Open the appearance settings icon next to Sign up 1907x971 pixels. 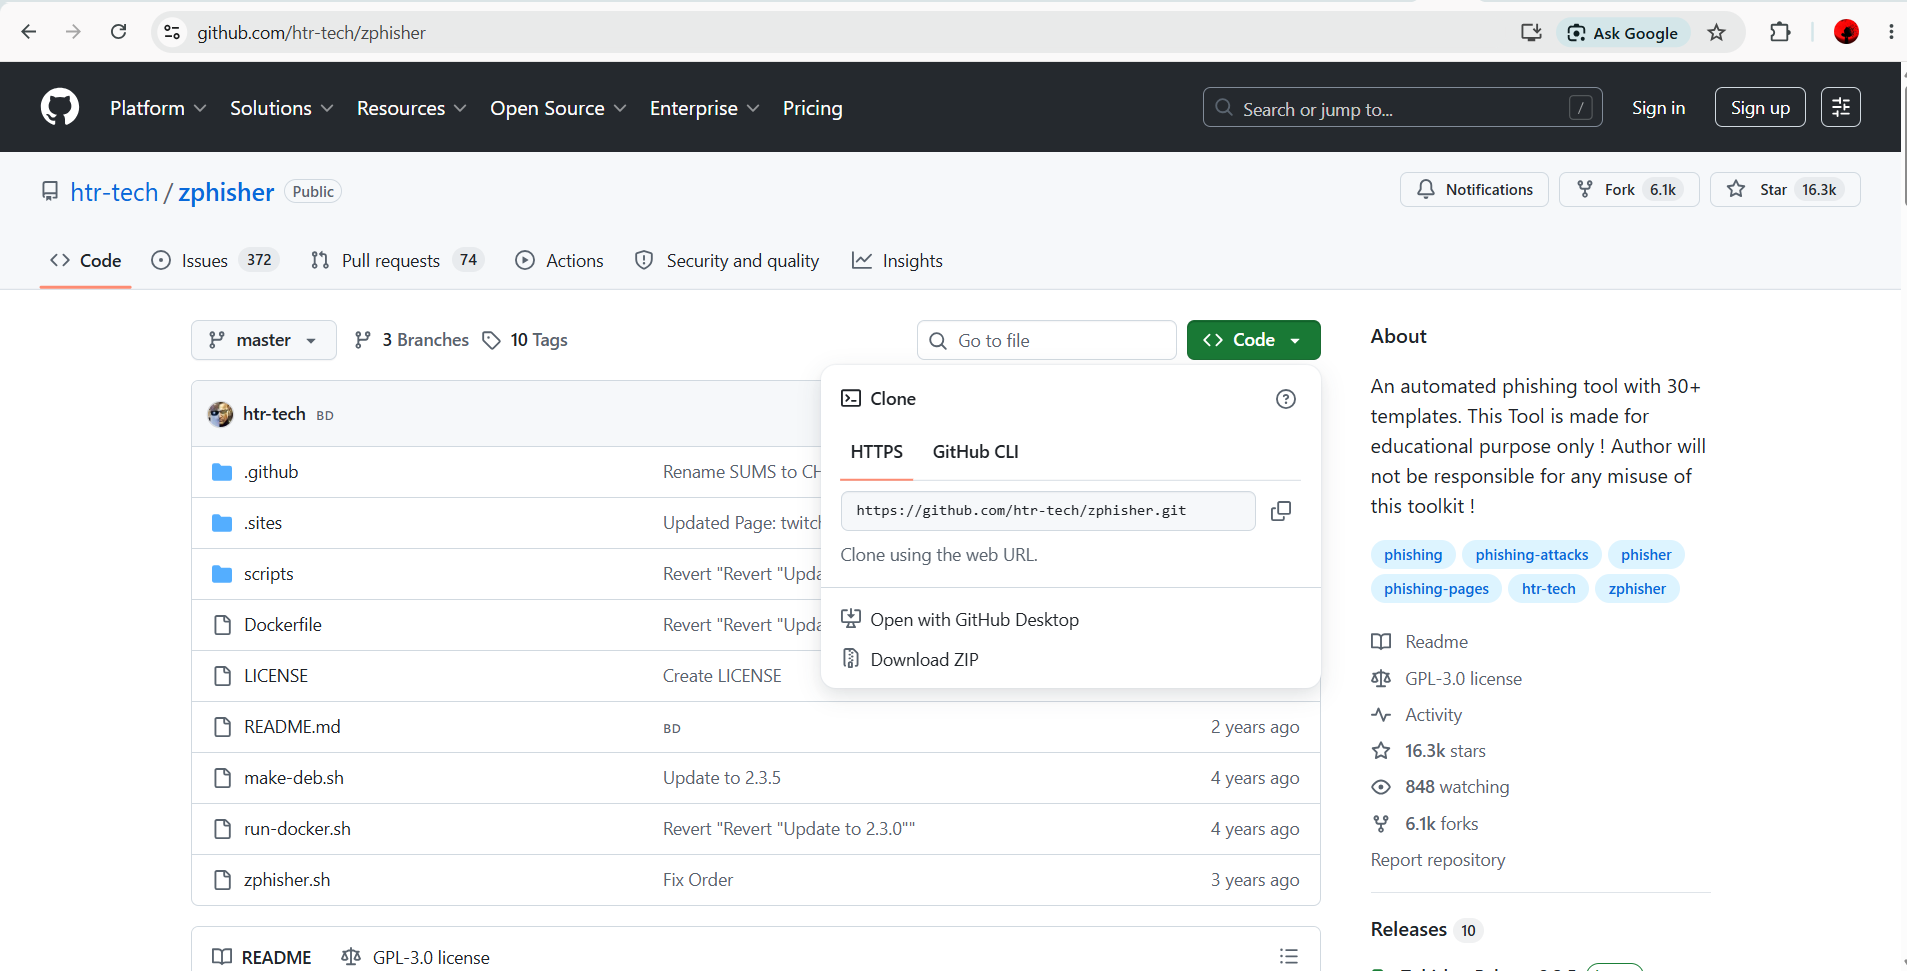click(1840, 107)
